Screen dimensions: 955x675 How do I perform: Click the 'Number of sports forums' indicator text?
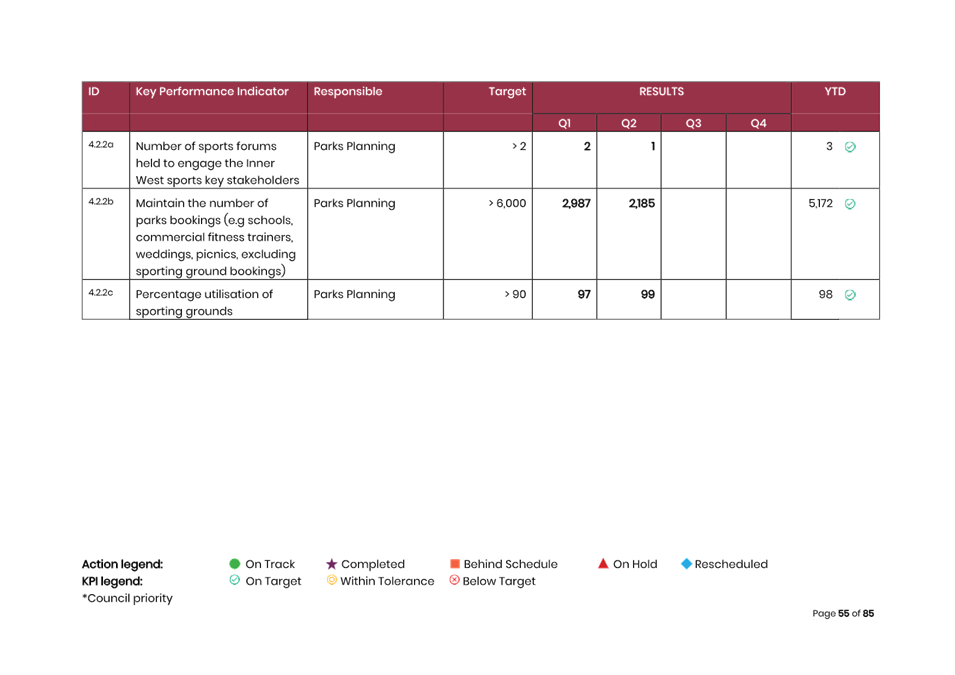207,147
